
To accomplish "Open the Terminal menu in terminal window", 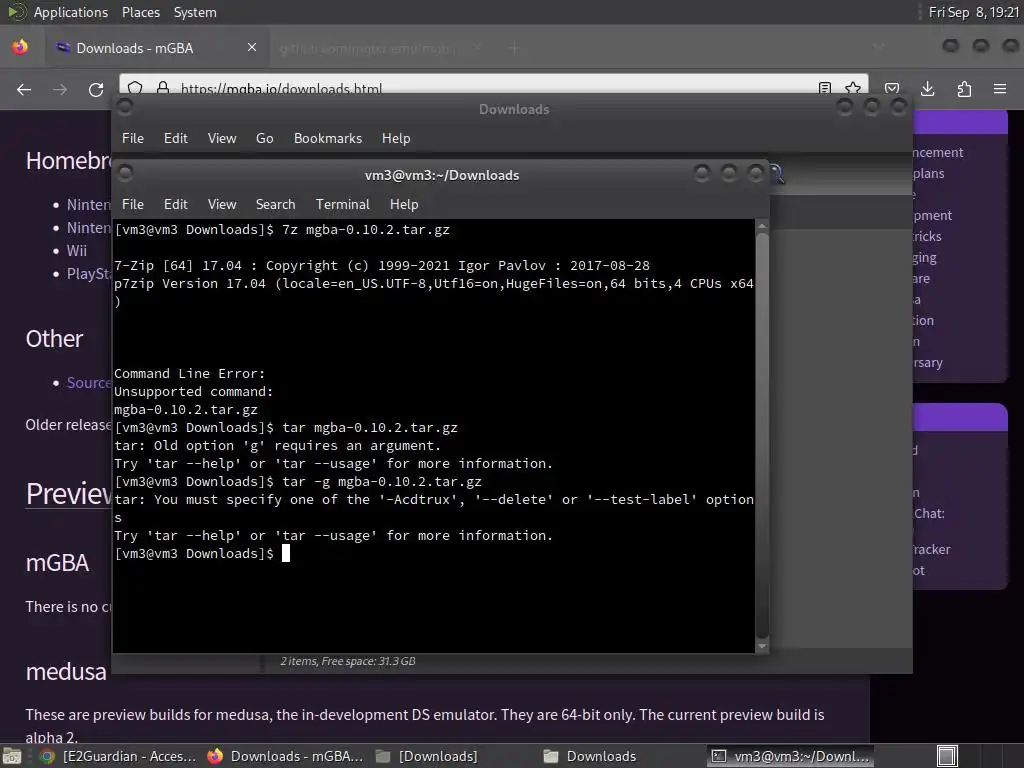I will click(343, 204).
